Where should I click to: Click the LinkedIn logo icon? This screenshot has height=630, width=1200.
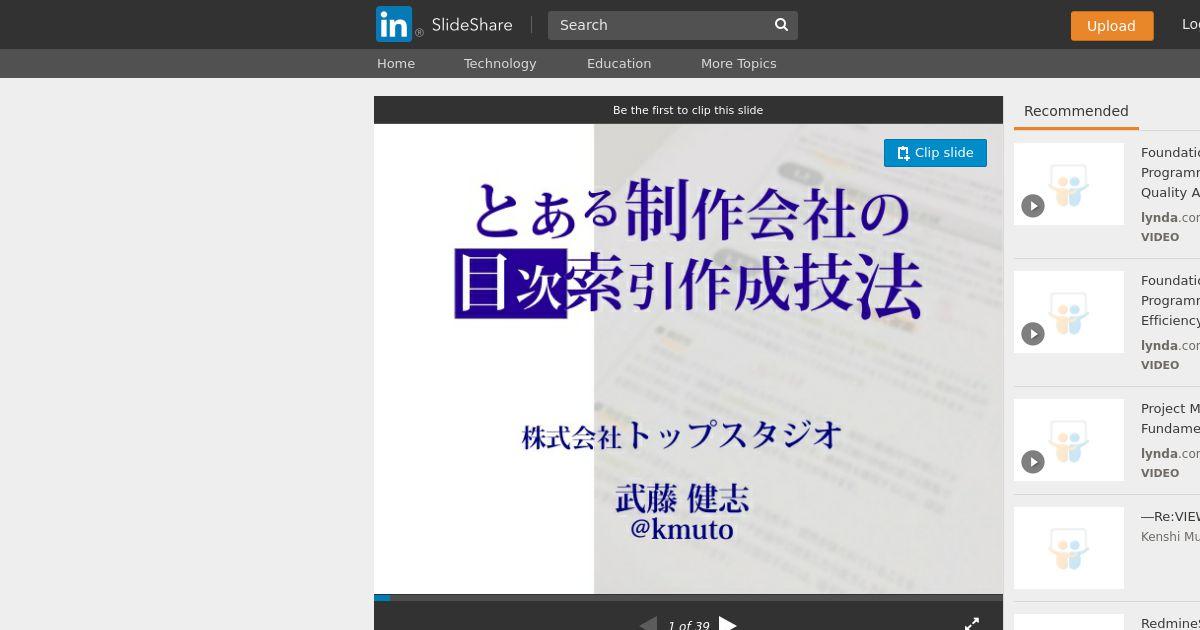(x=394, y=24)
